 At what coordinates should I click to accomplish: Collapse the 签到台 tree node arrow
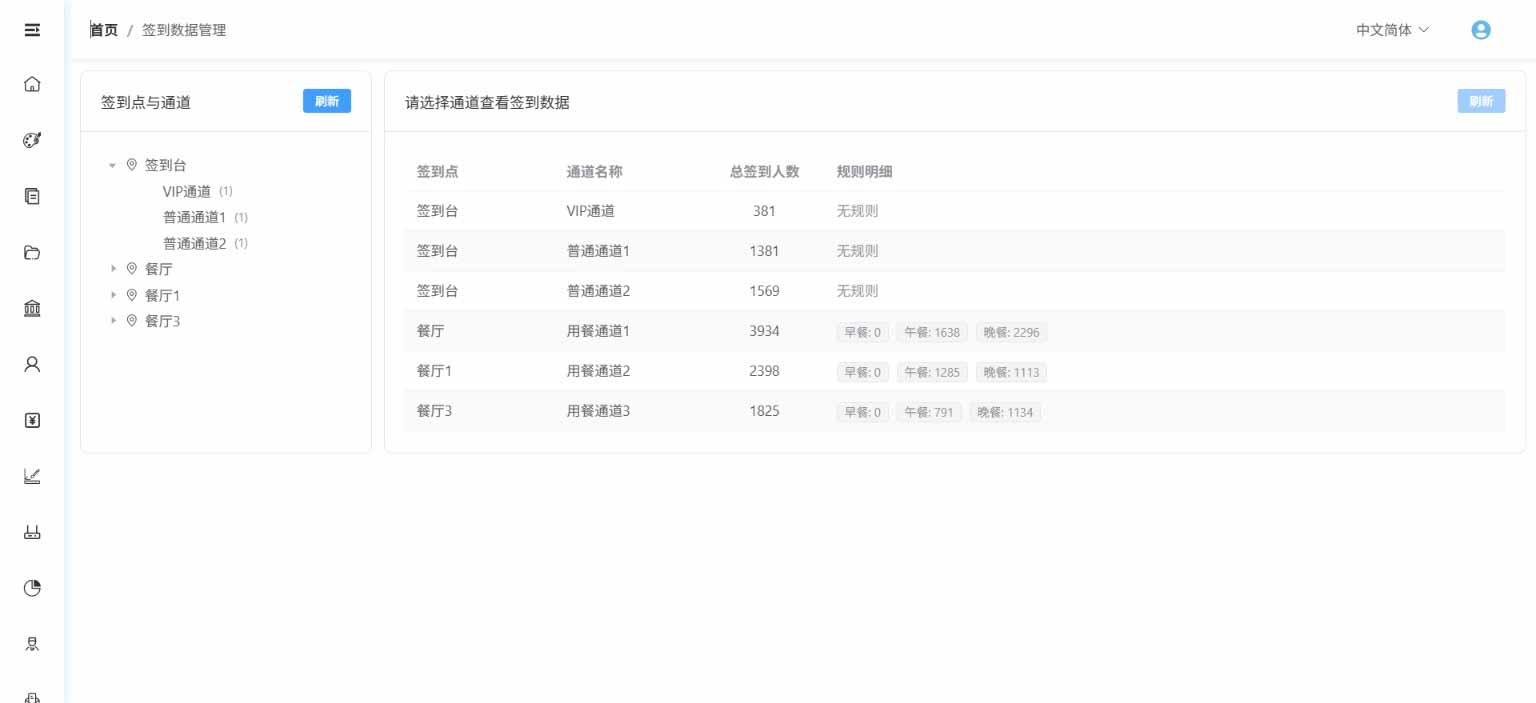[x=113, y=166]
